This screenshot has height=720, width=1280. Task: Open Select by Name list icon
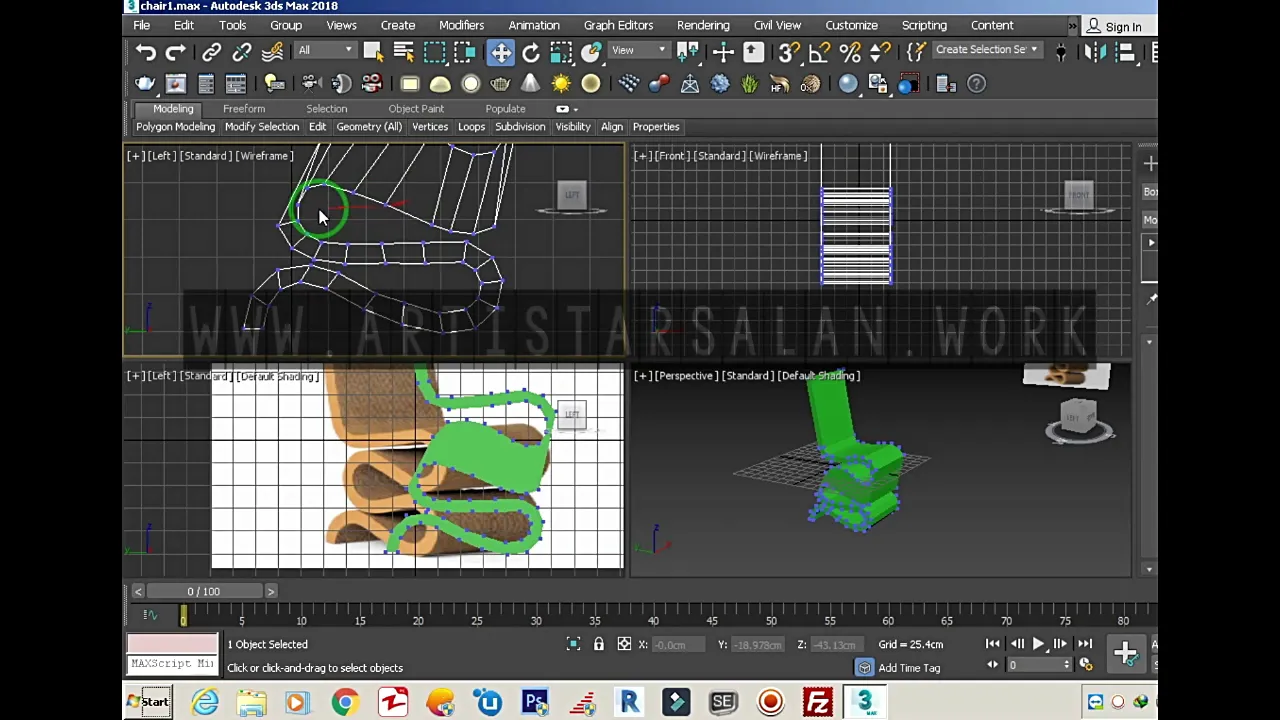(404, 52)
